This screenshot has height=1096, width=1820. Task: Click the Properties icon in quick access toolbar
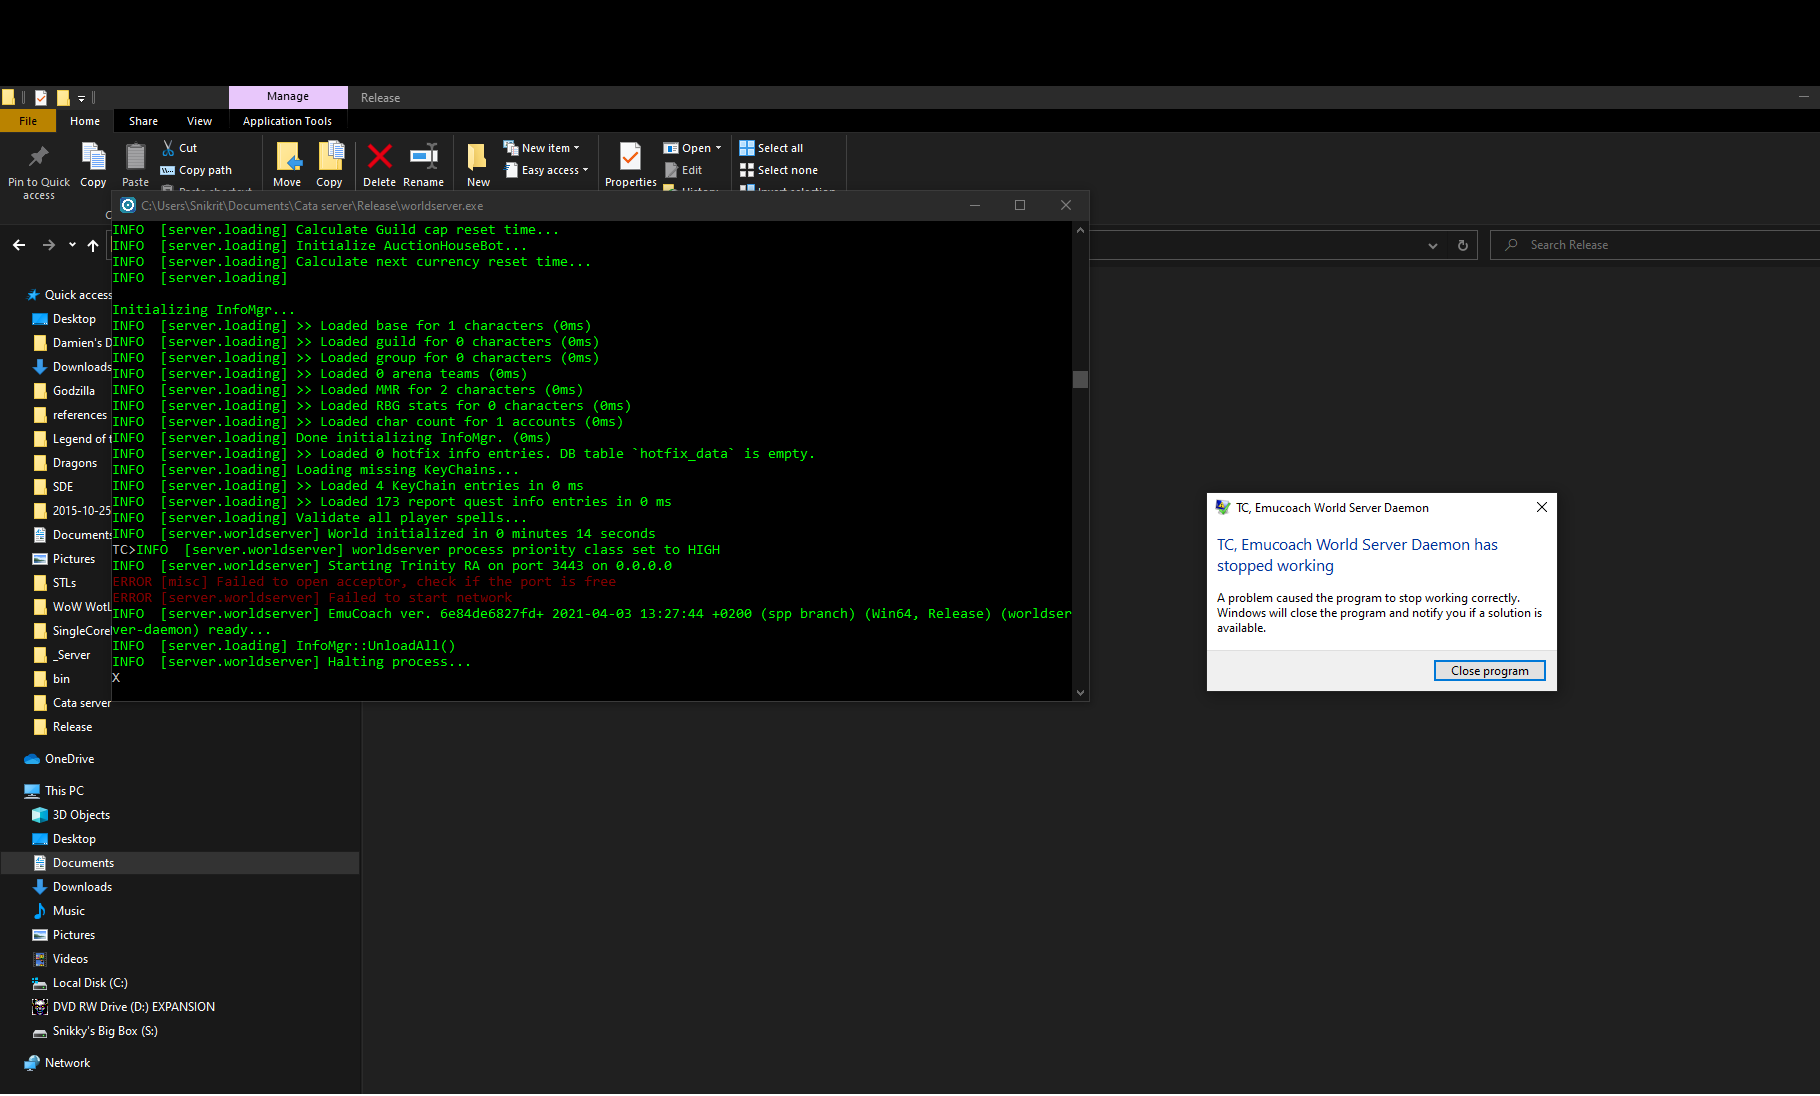(41, 97)
